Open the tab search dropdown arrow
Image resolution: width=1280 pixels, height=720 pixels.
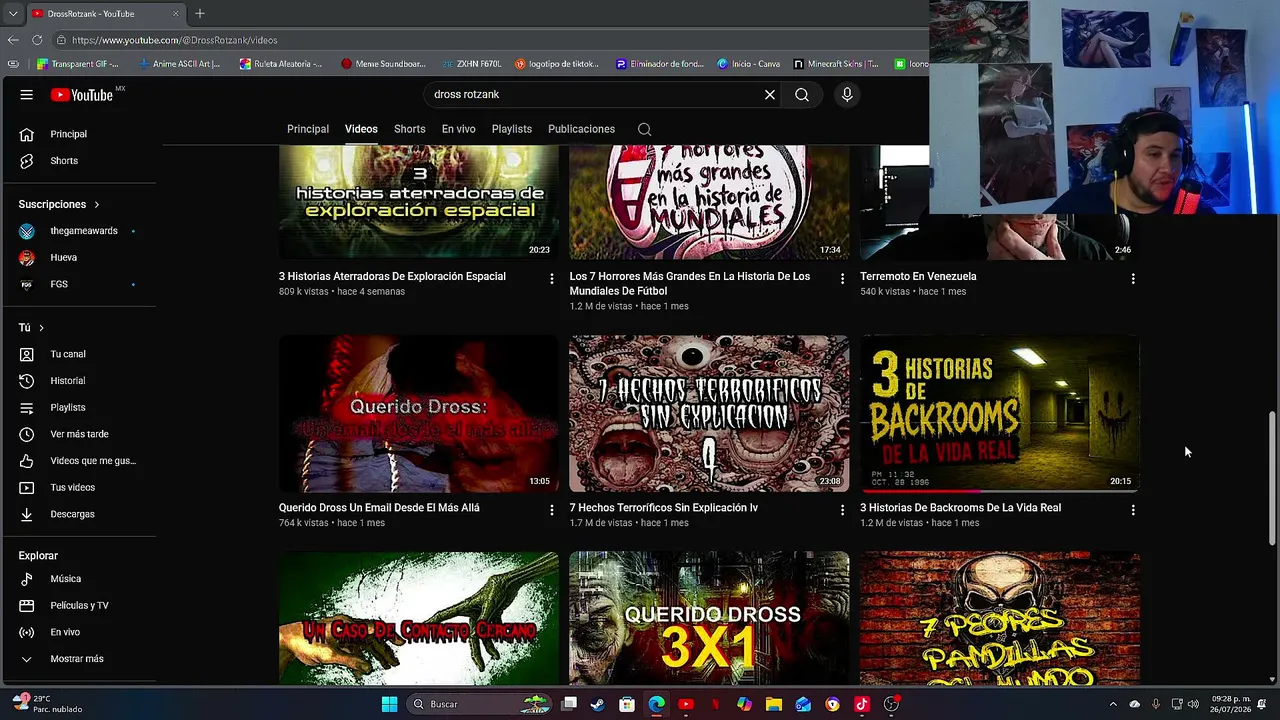[x=12, y=14]
